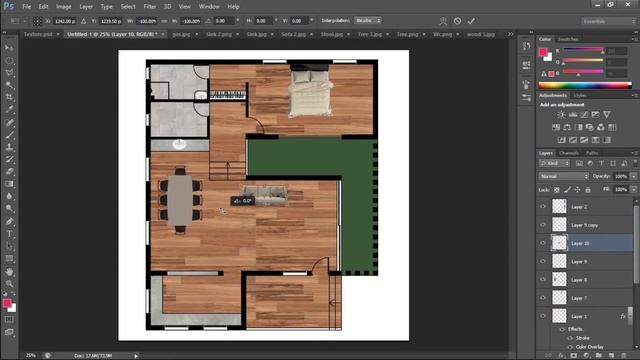The width and height of the screenshot is (640, 360).
Task: Show more document tabs chevron
Action: 511,34
